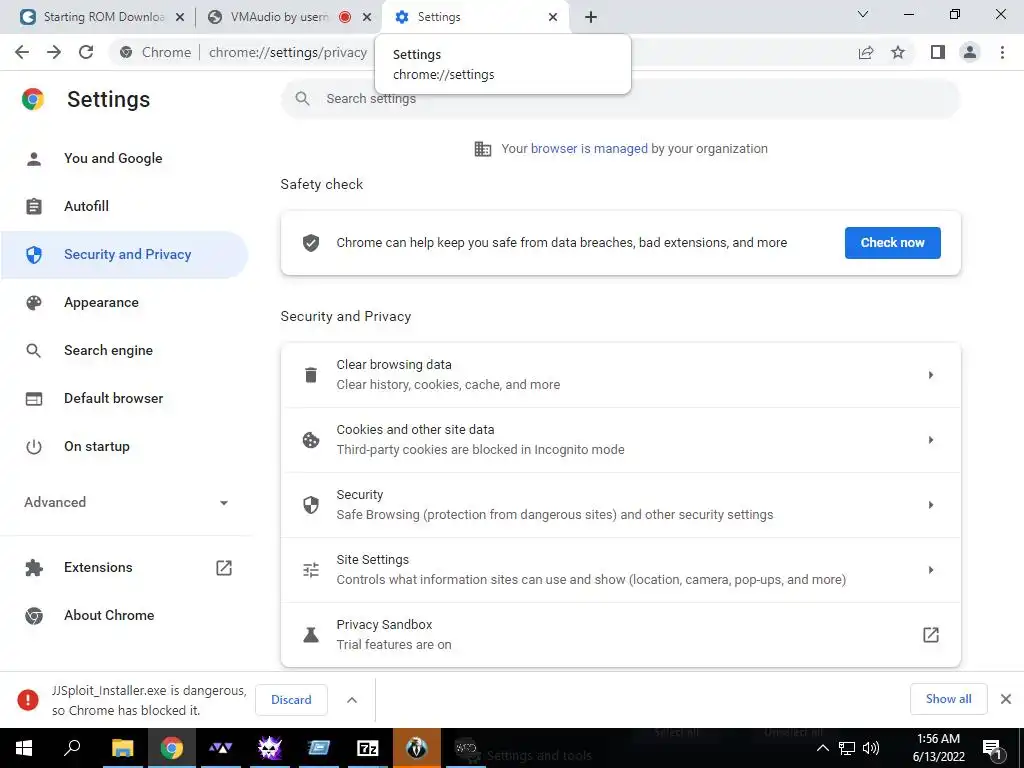Image resolution: width=1024 pixels, height=768 pixels.
Task: Open the Windows Start menu
Action: 24,748
